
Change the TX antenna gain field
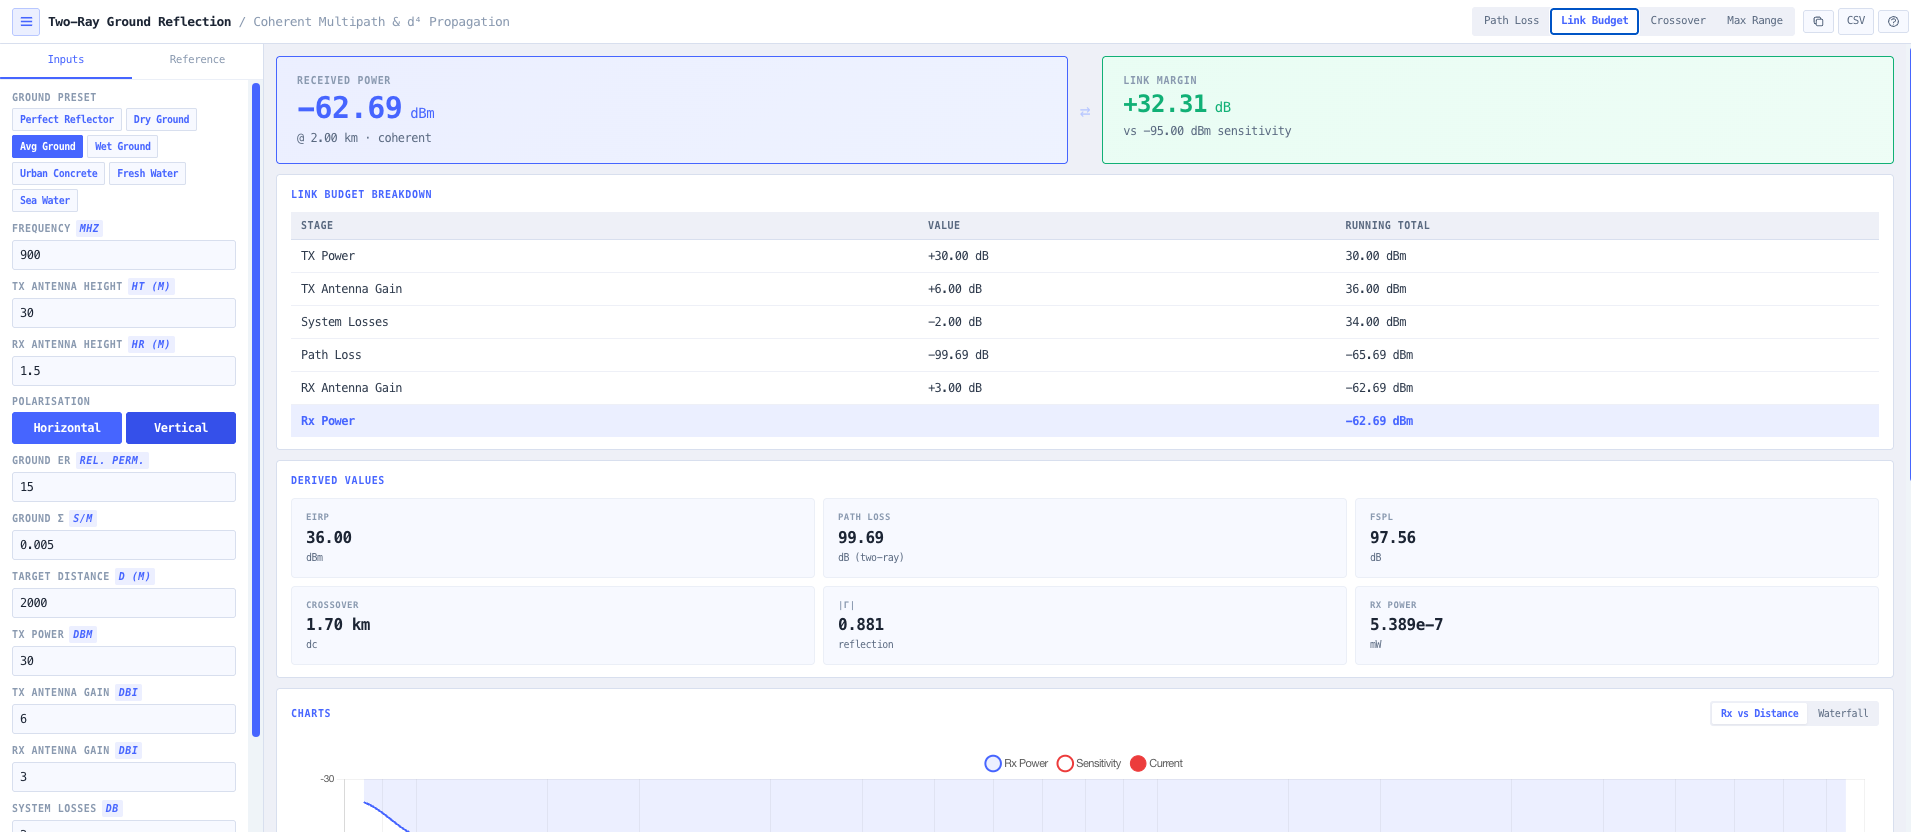124,719
